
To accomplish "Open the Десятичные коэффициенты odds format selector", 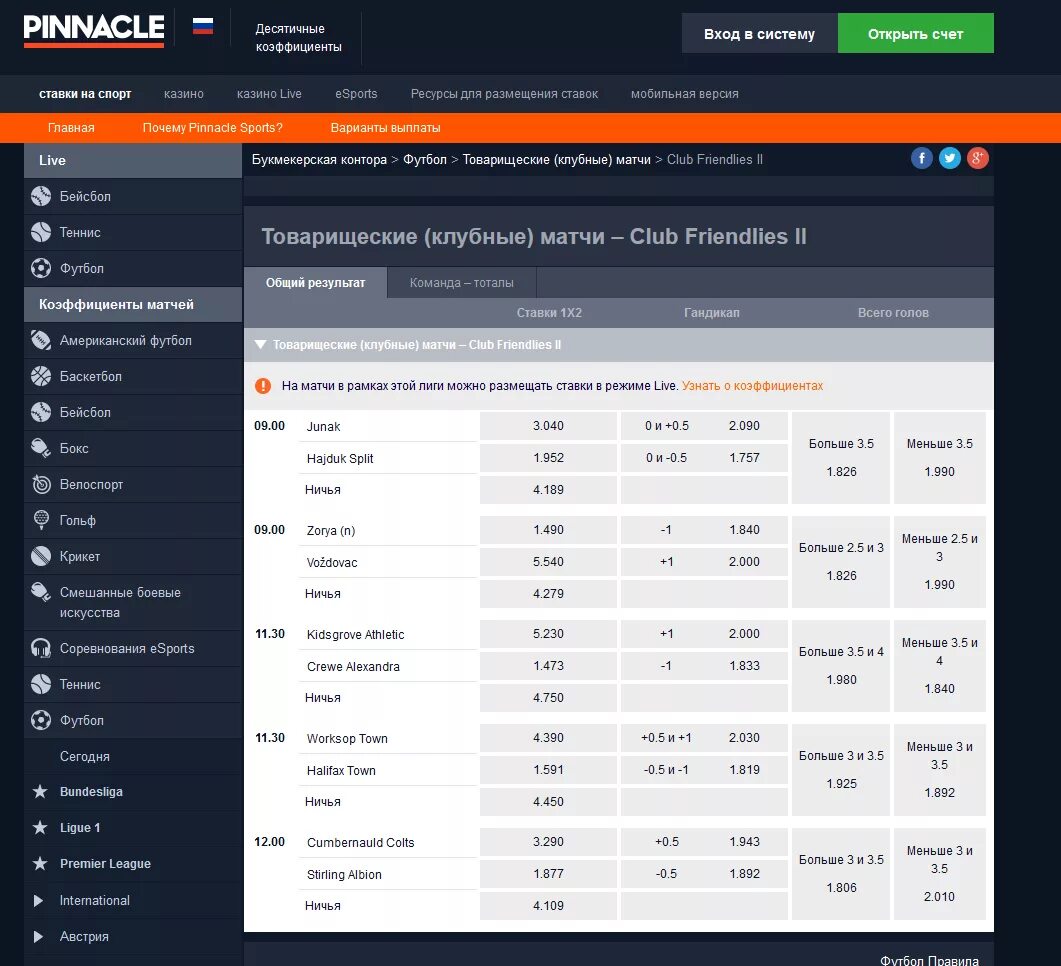I will point(298,38).
